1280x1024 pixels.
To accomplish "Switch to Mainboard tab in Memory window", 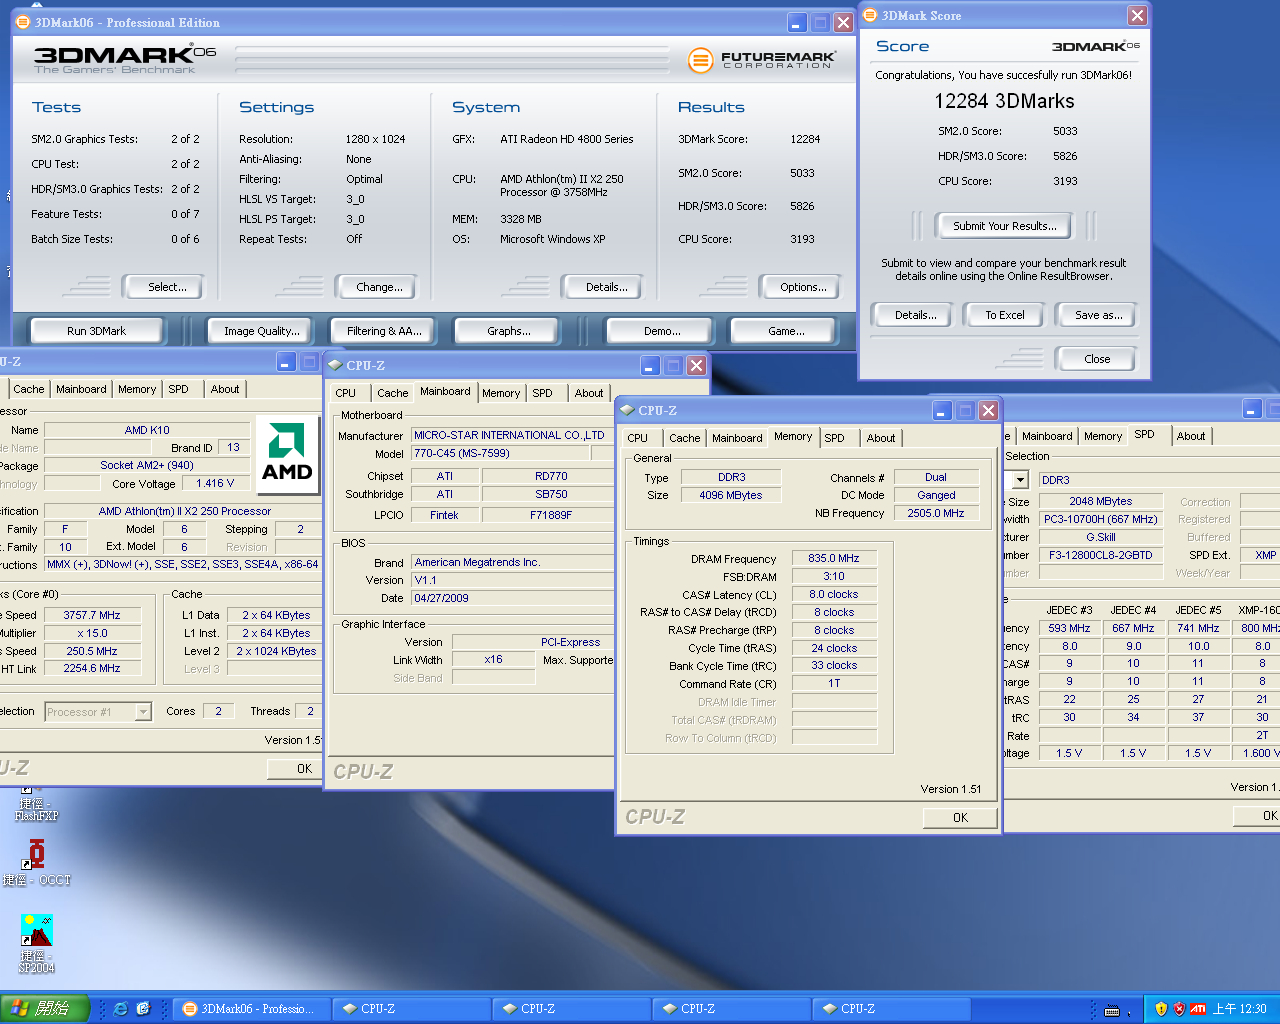I will click(x=737, y=438).
